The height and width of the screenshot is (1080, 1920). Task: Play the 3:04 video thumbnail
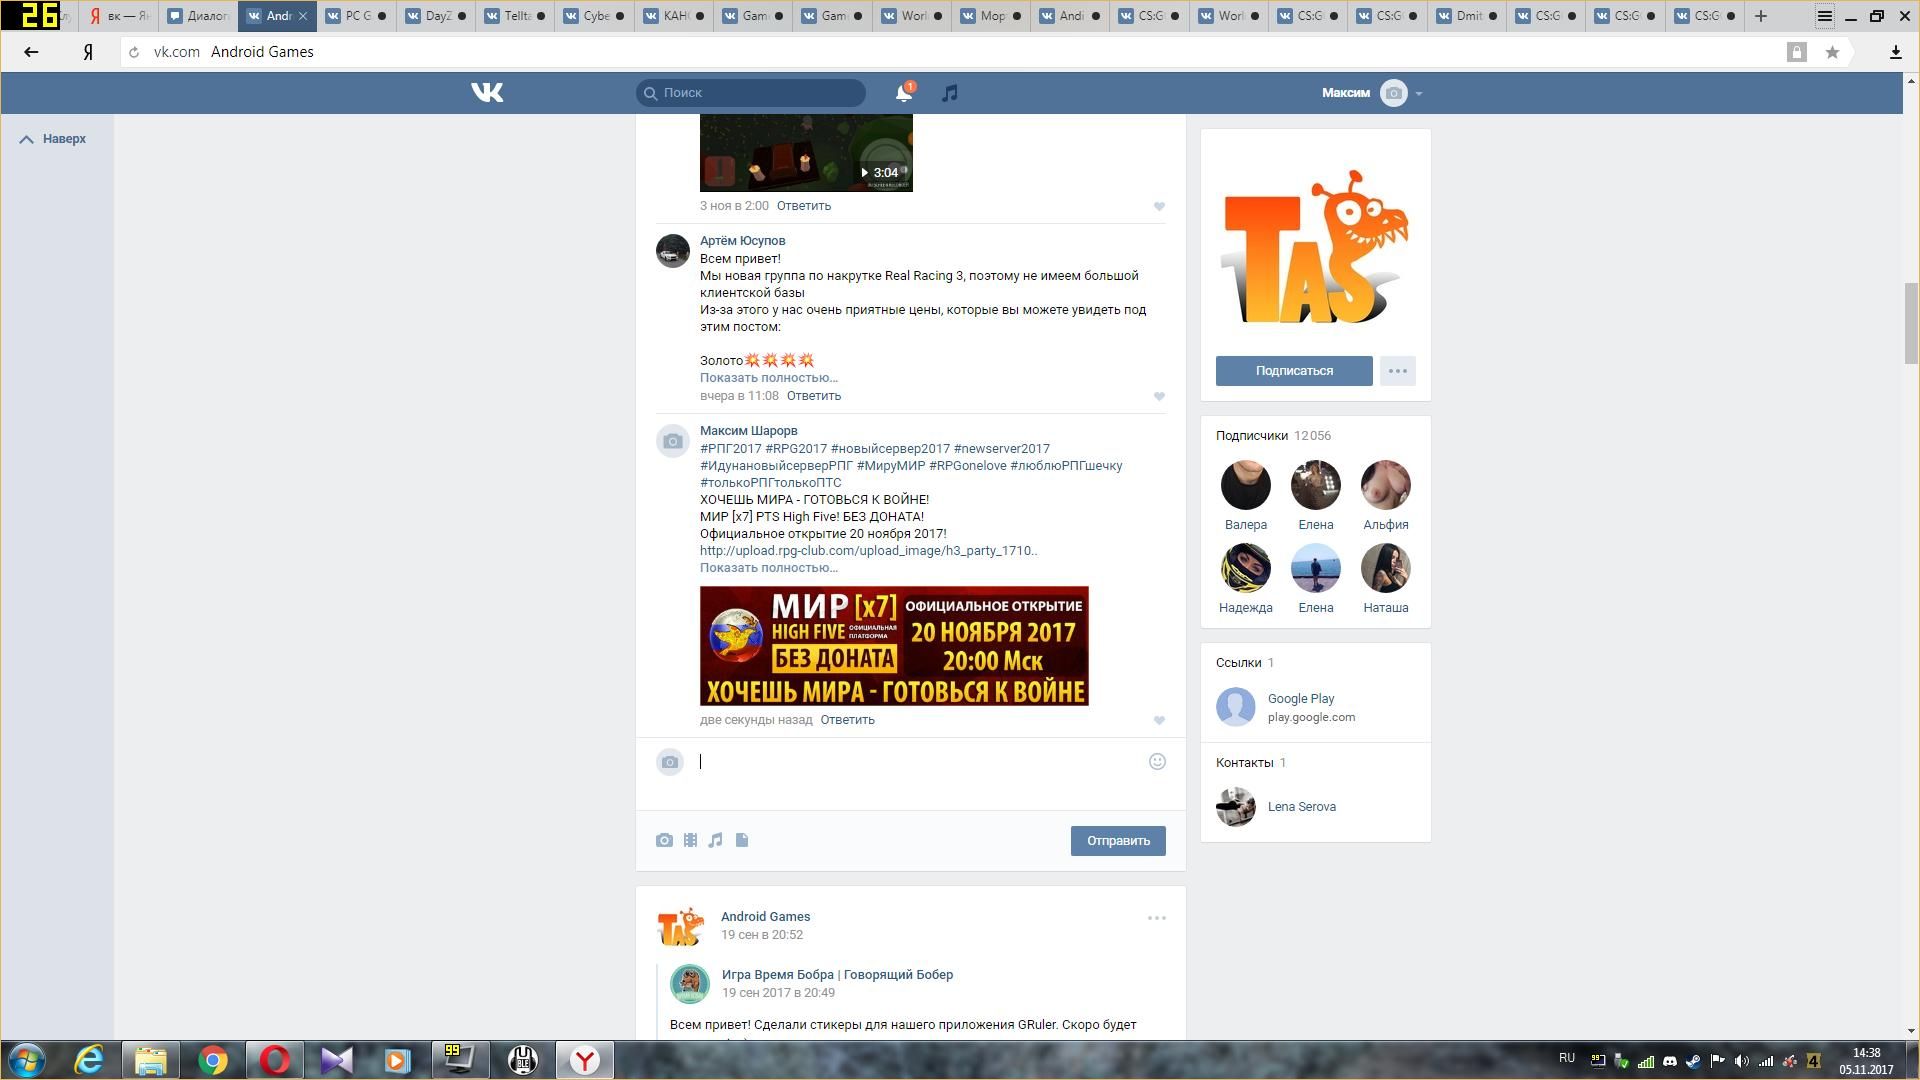806,155
